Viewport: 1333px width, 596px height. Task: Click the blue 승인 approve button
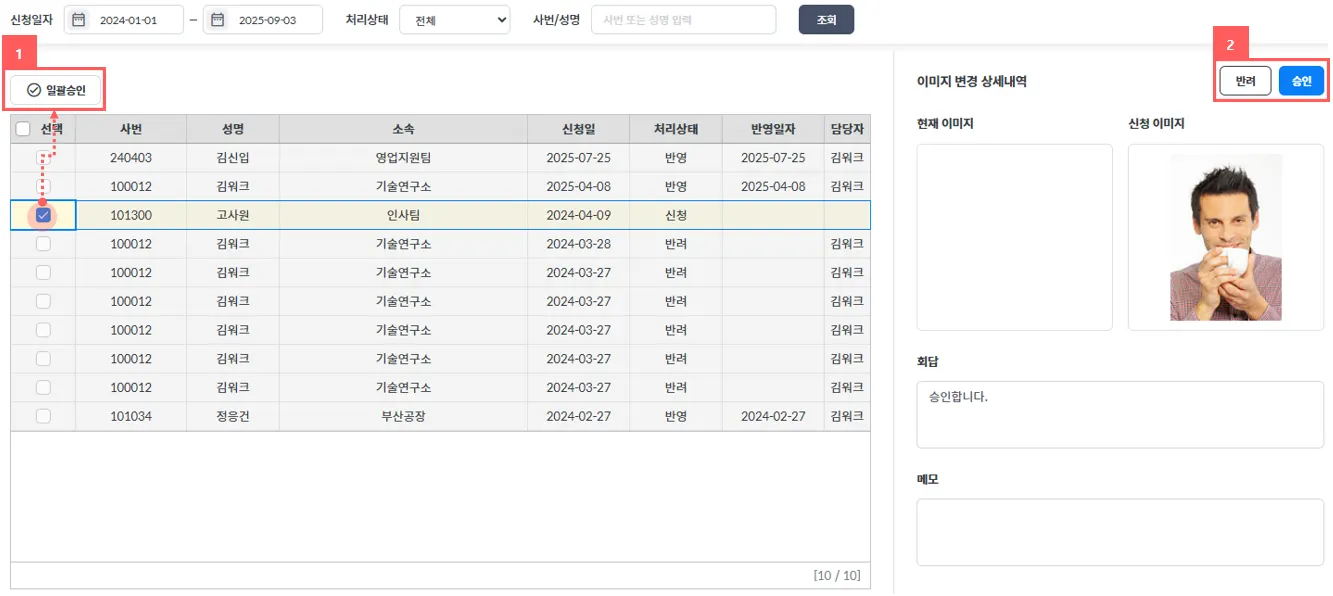[1301, 81]
